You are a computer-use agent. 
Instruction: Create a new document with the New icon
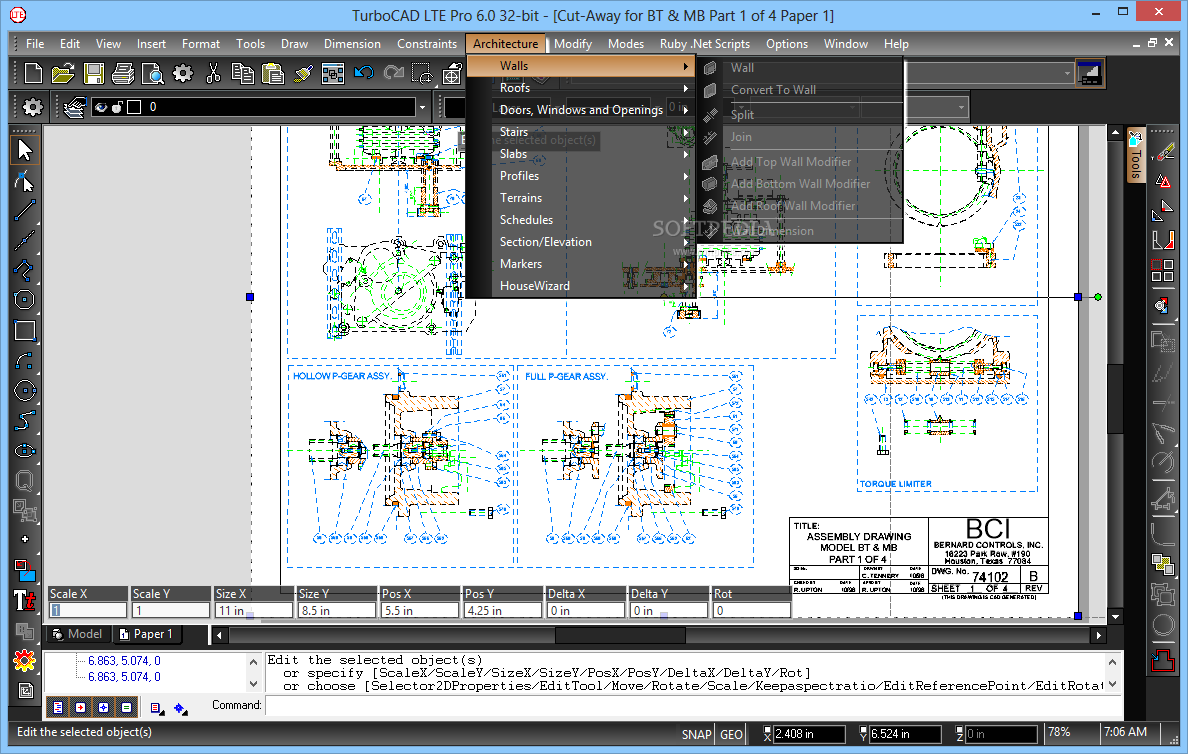(x=33, y=74)
